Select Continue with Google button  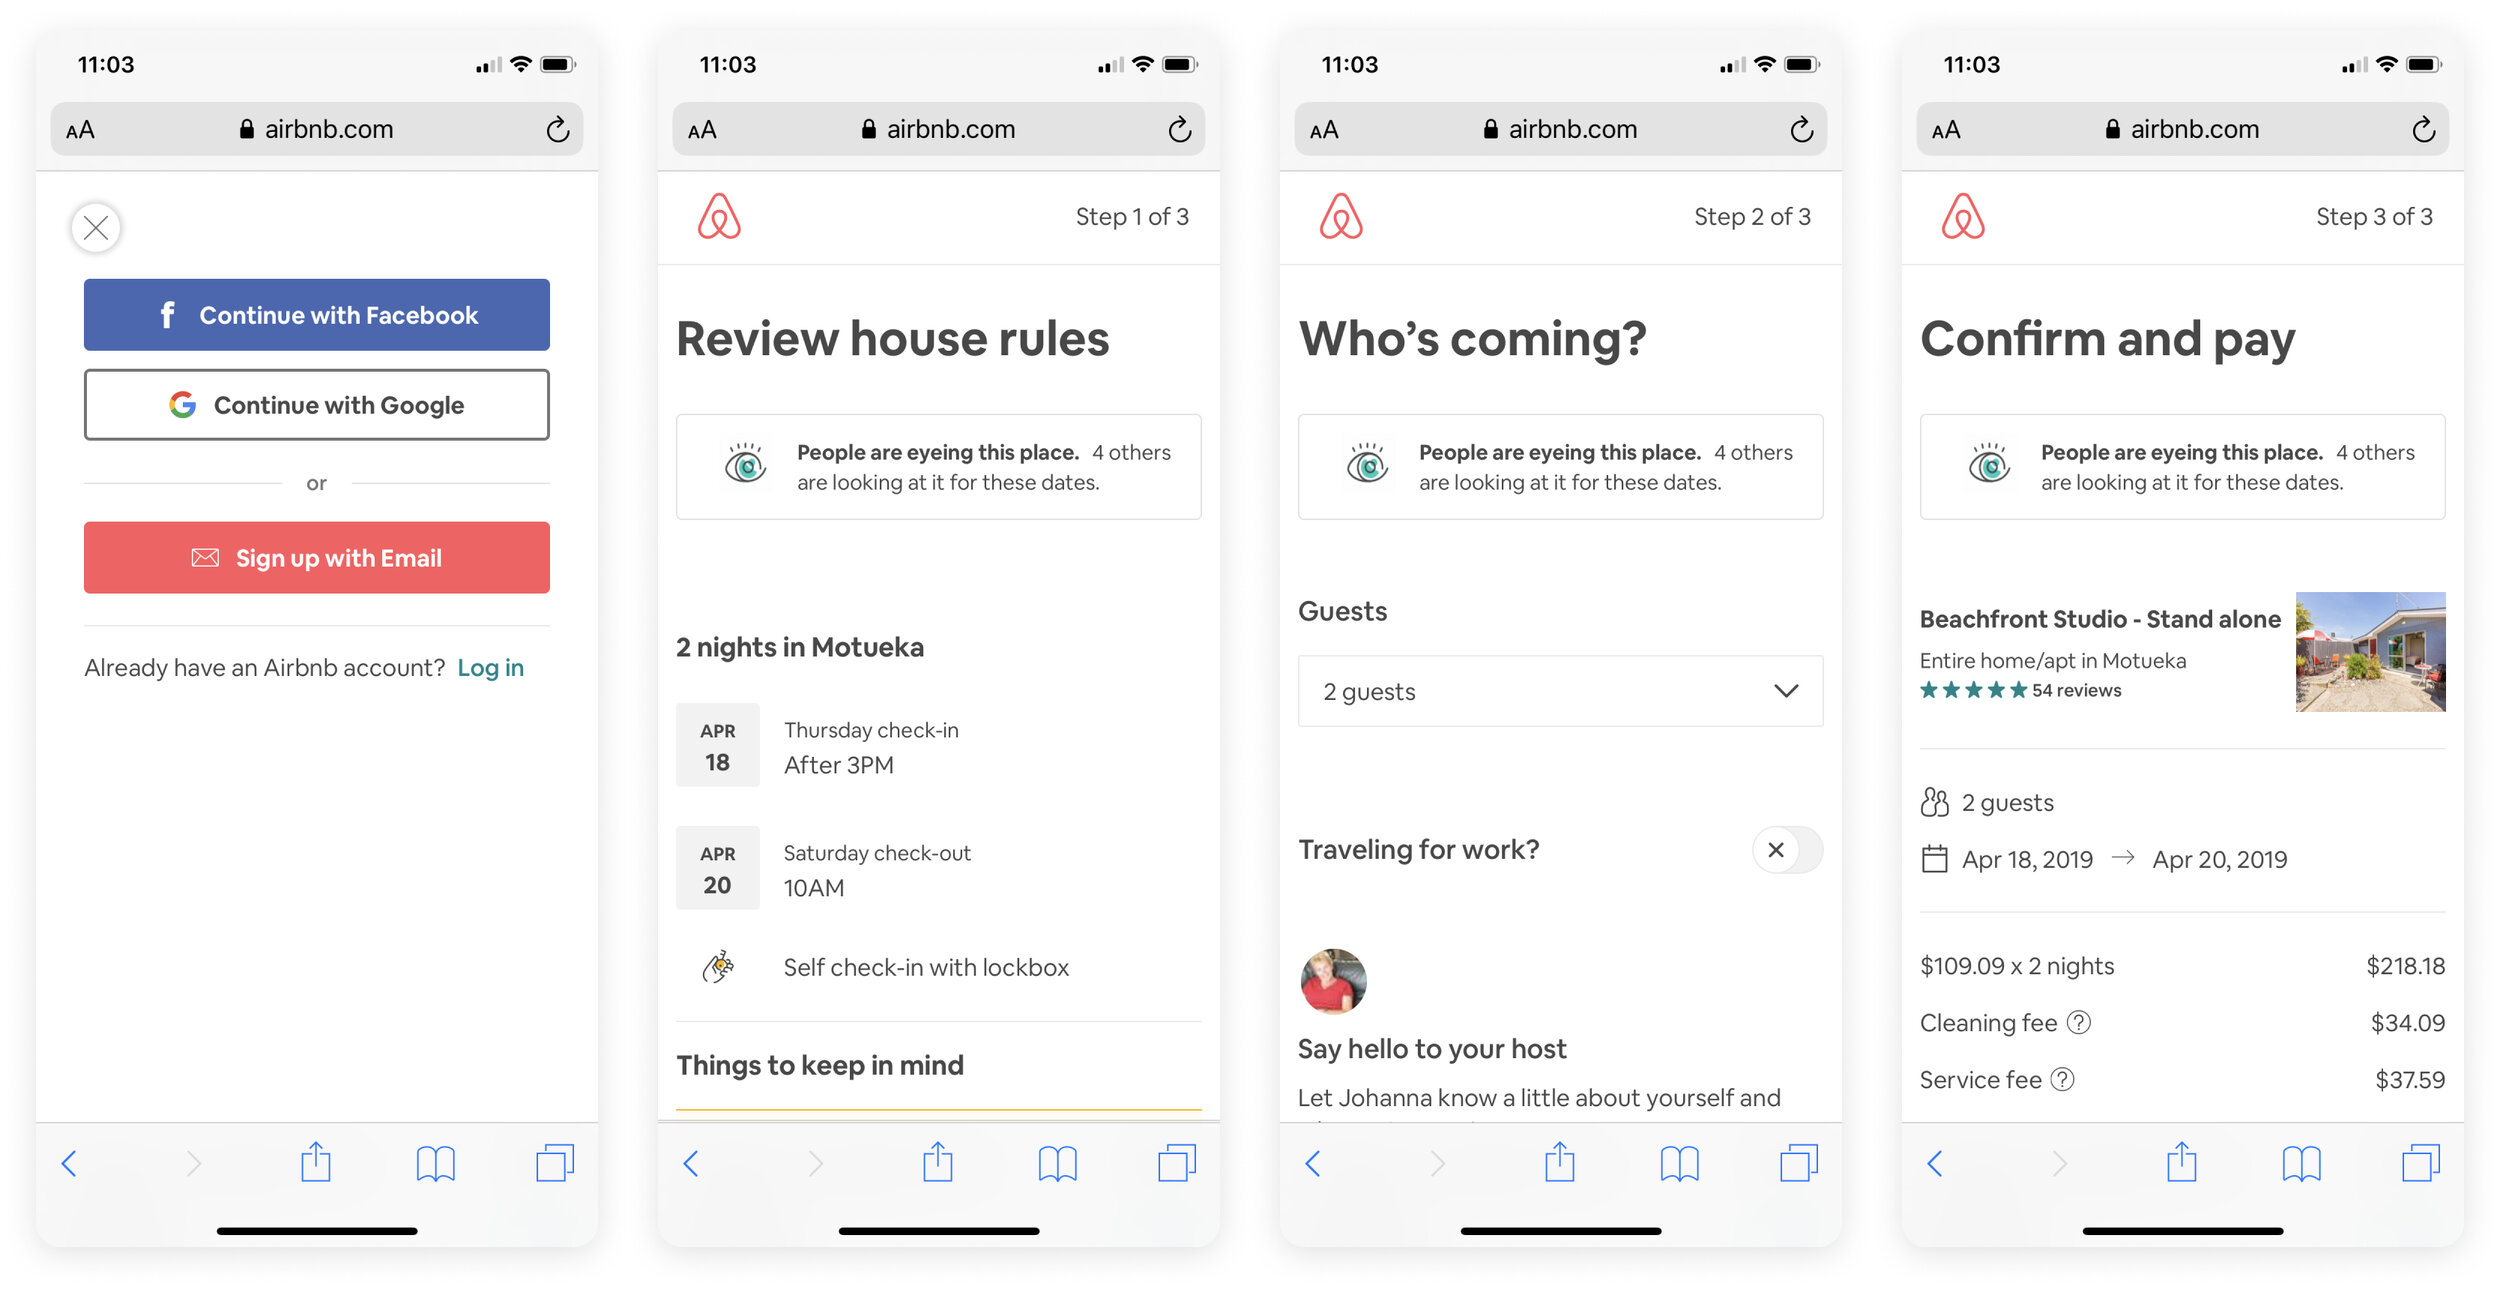(x=316, y=404)
